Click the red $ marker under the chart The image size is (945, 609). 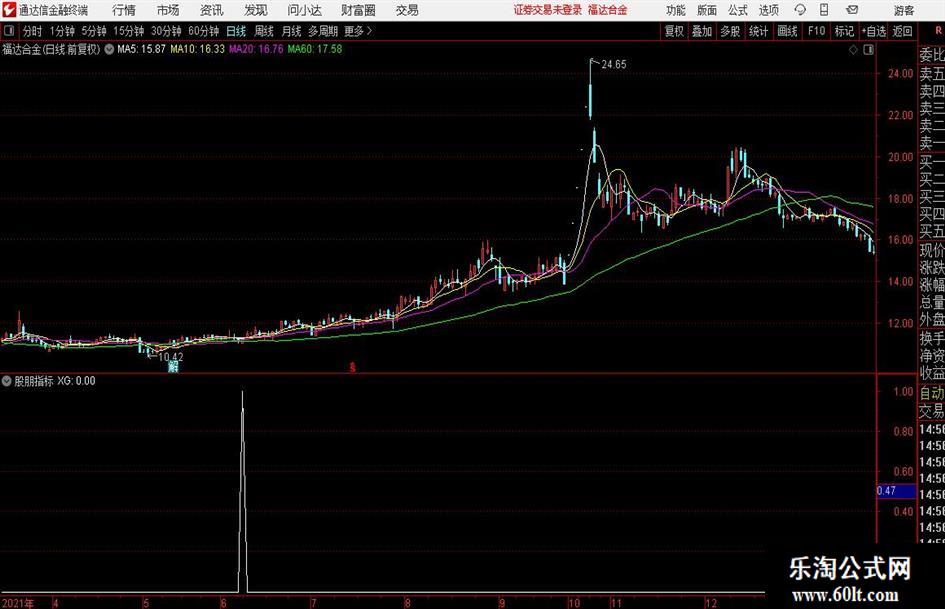tap(353, 367)
